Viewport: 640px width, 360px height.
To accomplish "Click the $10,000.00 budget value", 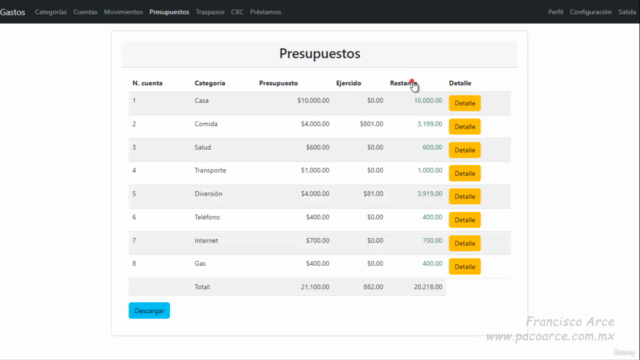I will [313, 100].
